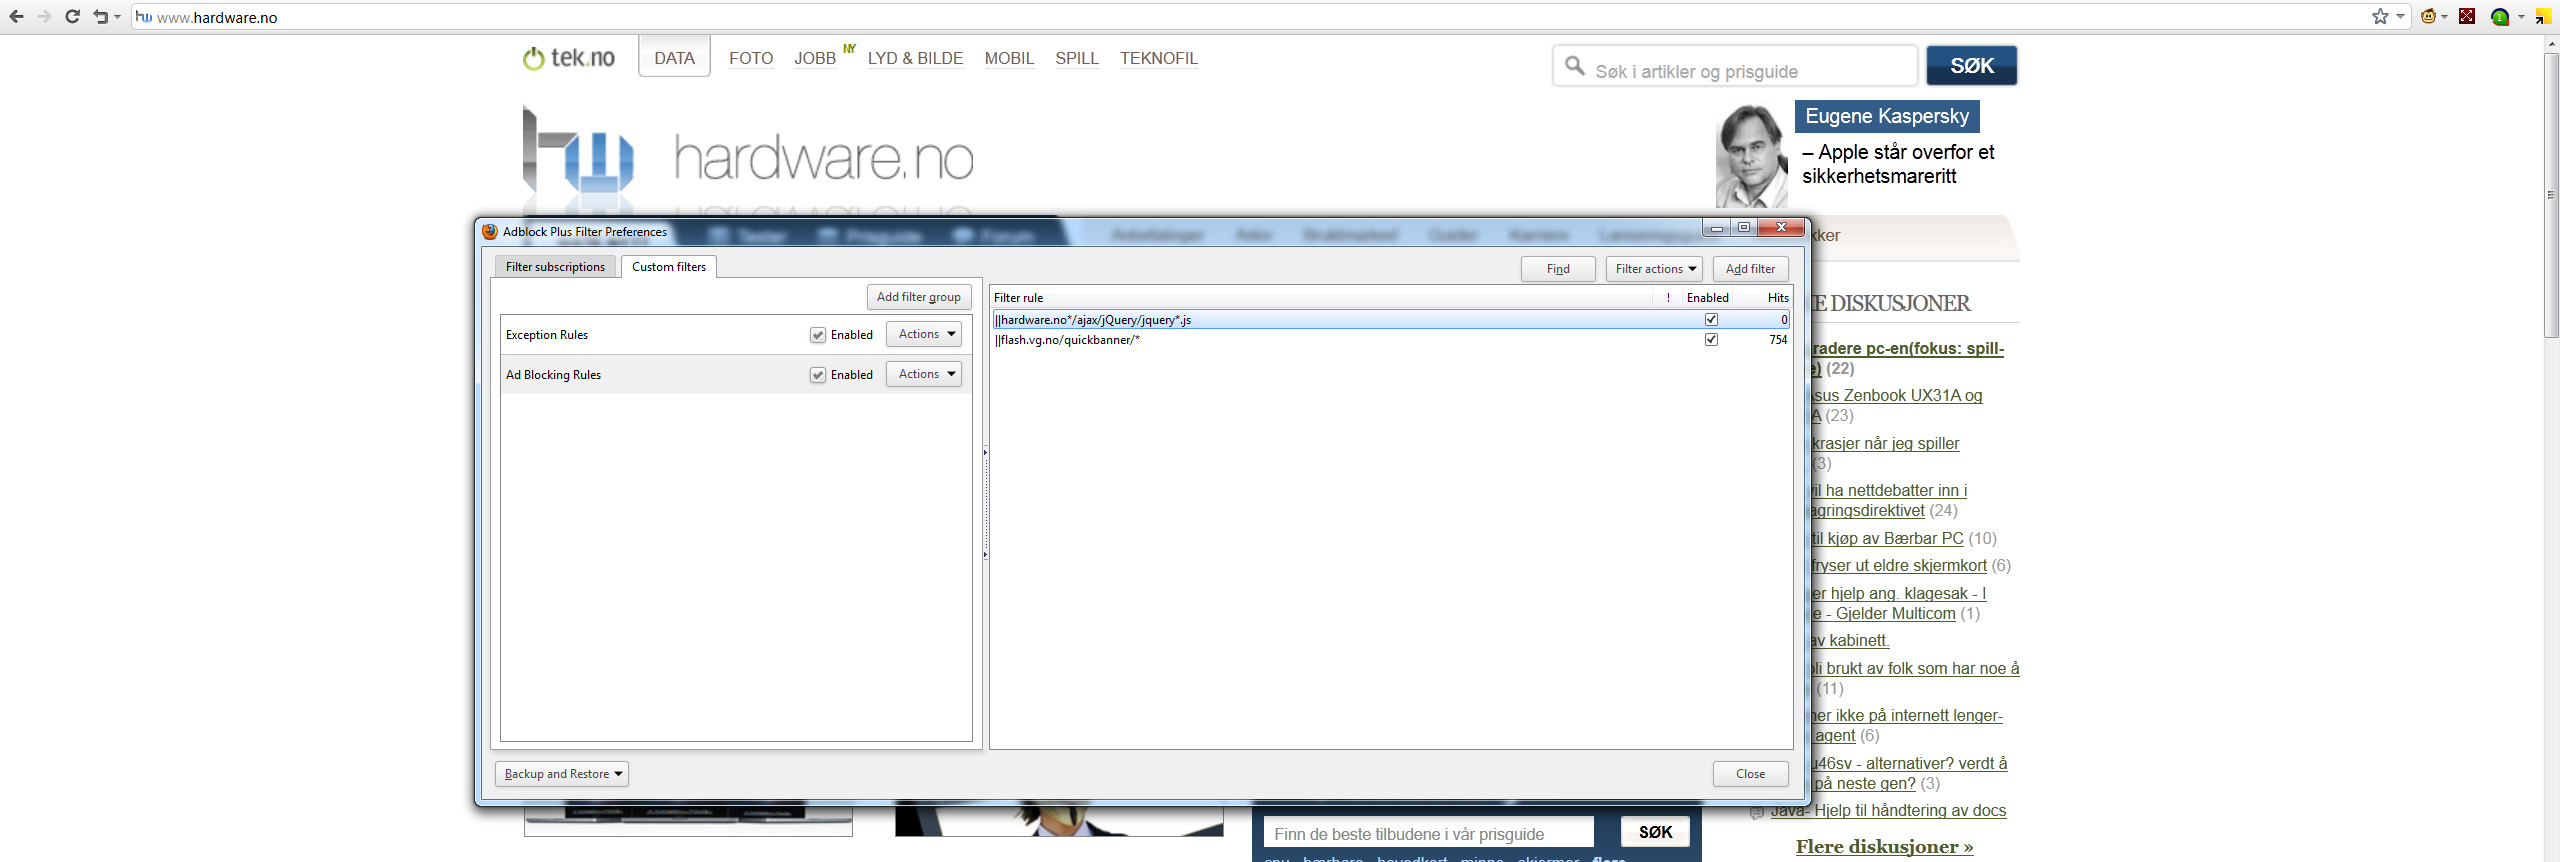
Task: Open the Filter actions dropdown
Action: point(1654,269)
